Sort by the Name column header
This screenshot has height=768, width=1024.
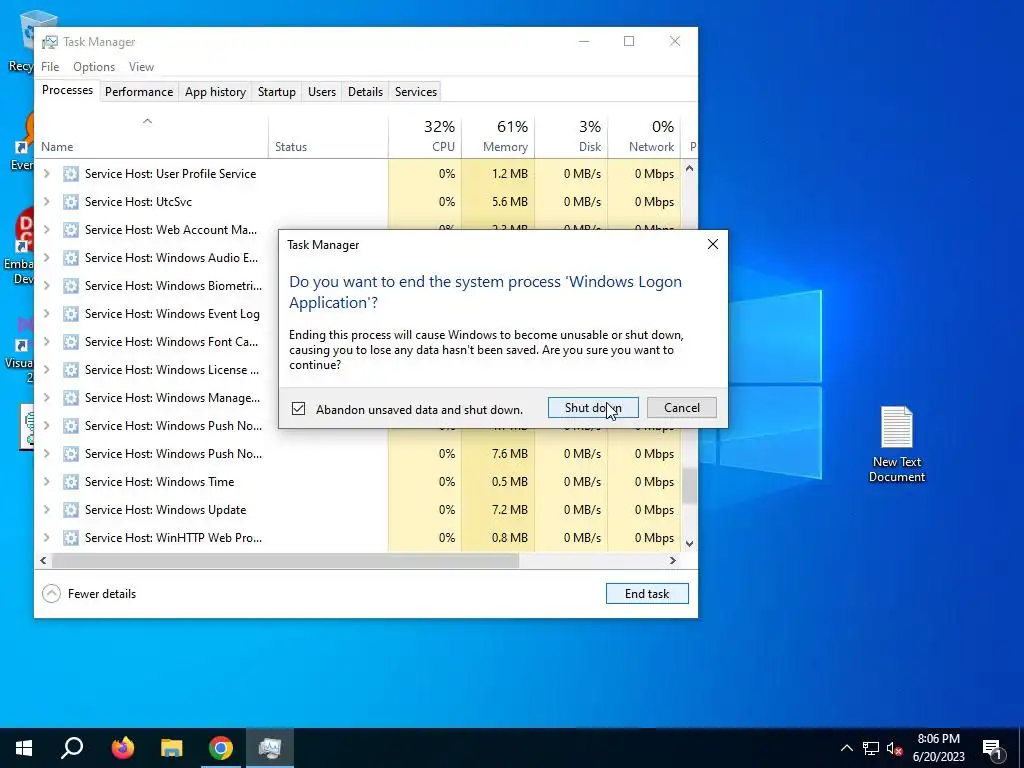click(152, 136)
